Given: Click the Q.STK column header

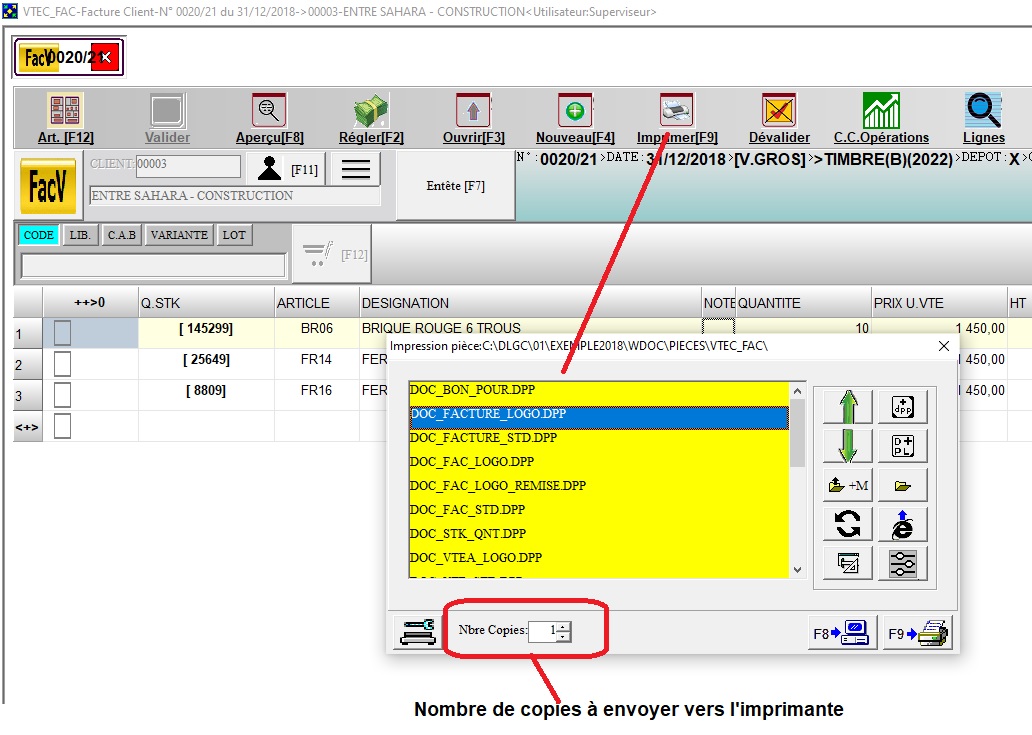Looking at the screenshot, I should point(206,303).
